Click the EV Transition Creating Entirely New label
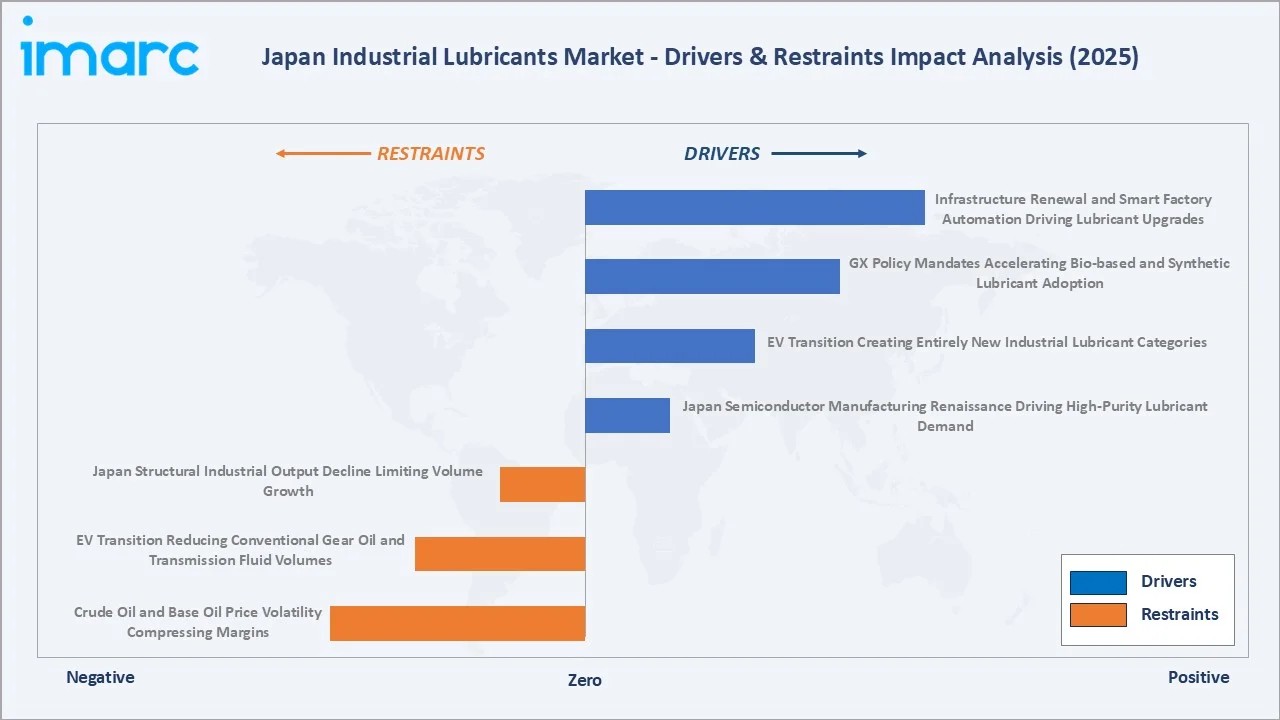 (987, 342)
